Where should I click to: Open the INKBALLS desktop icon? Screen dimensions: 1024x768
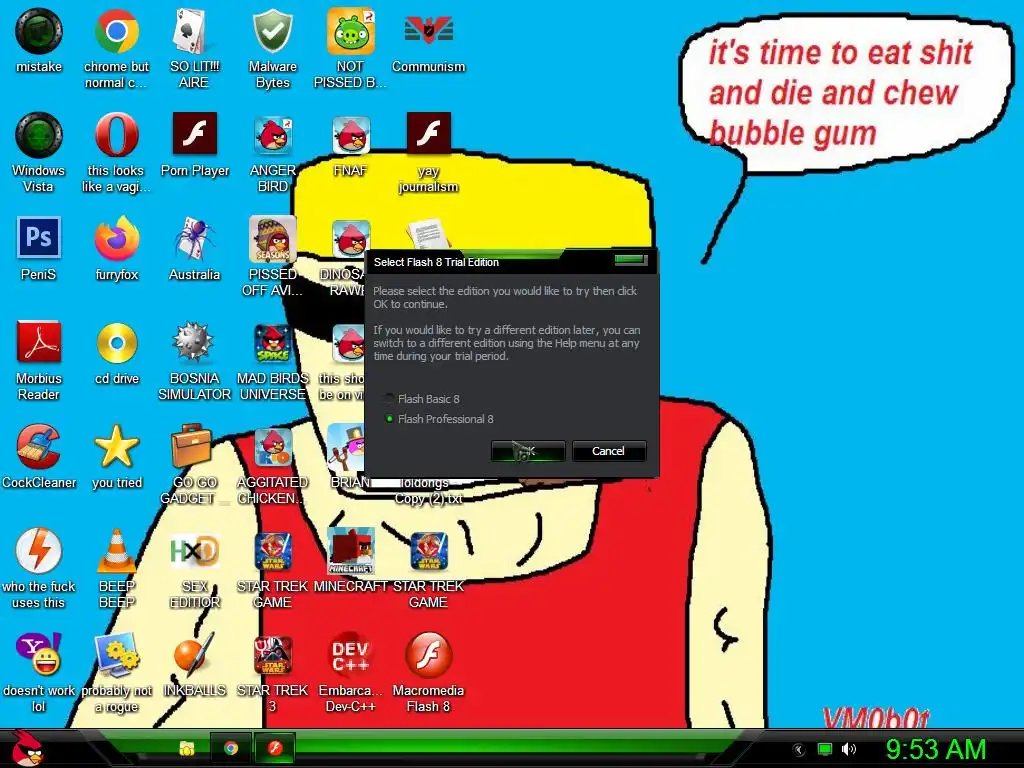(194, 654)
